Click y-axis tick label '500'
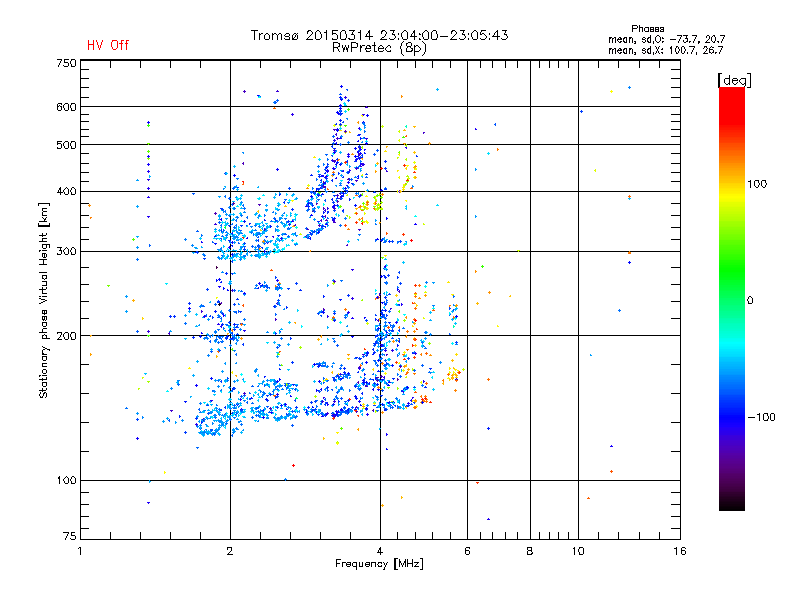The width and height of the screenshot is (800, 600). pos(66,145)
